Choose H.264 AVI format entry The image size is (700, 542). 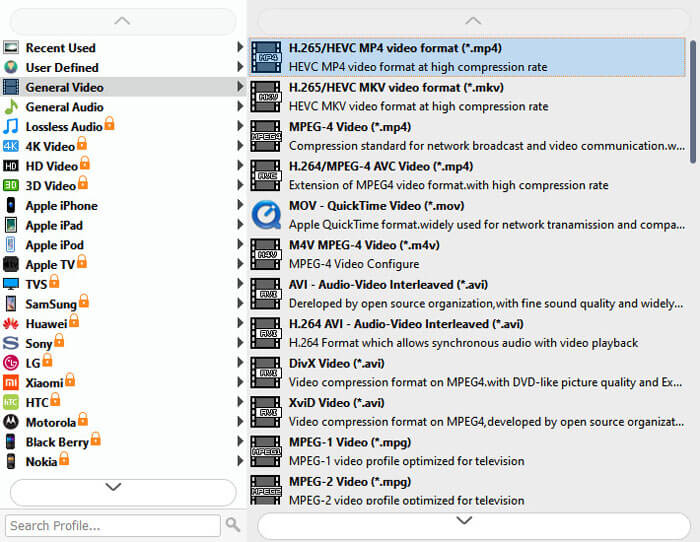[467, 333]
